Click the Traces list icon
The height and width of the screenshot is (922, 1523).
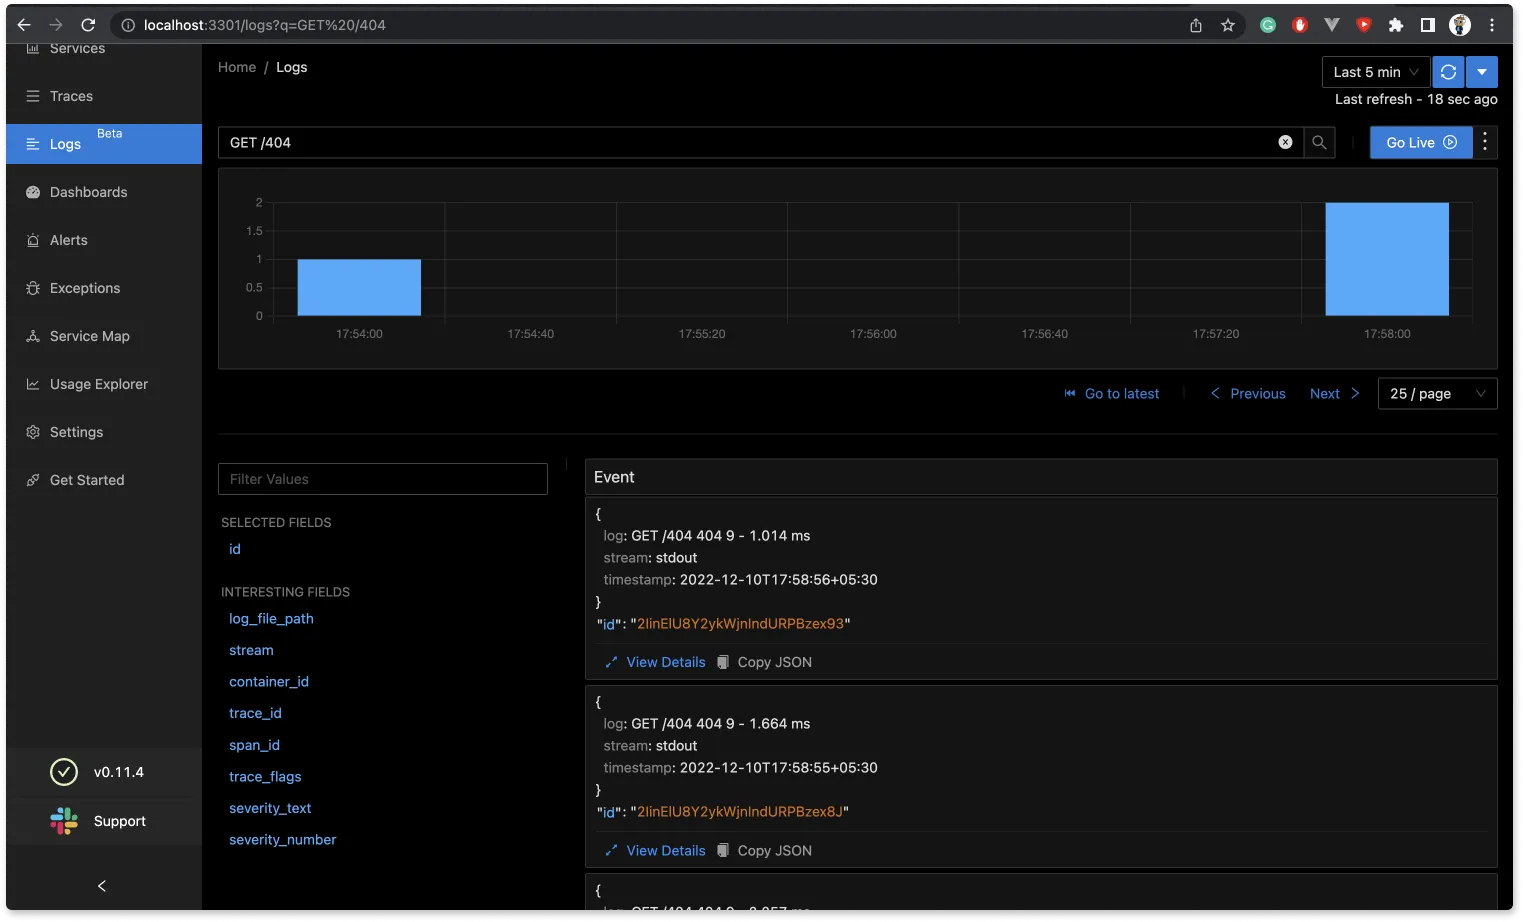point(33,96)
